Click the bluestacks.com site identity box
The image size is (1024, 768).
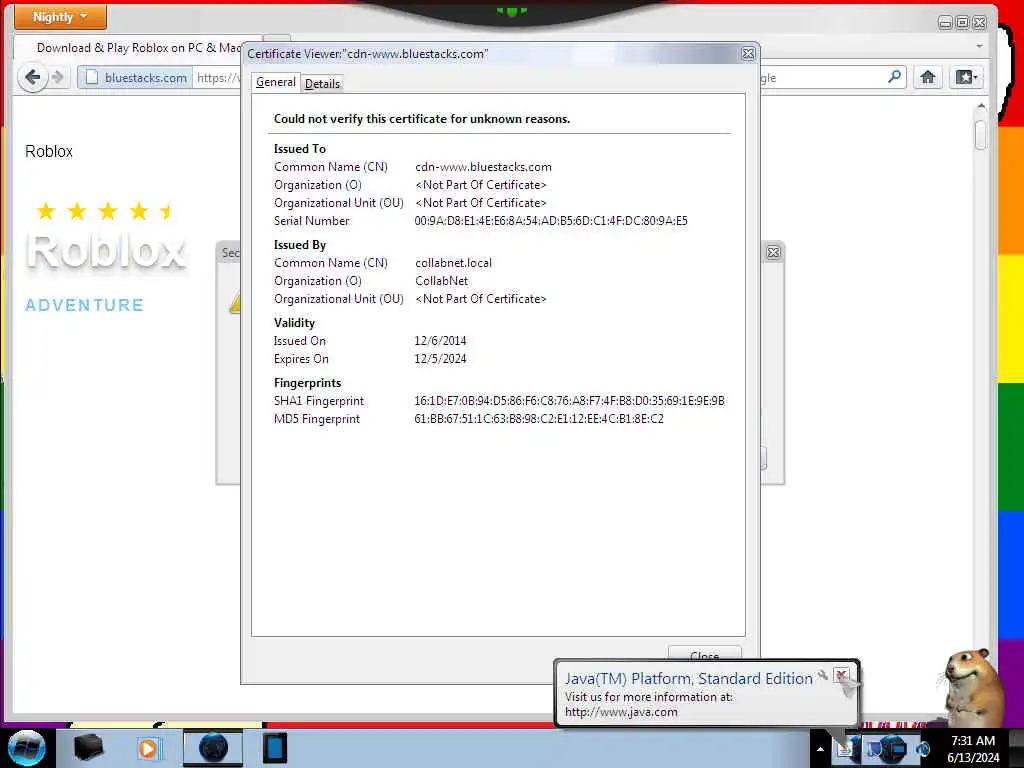point(136,78)
